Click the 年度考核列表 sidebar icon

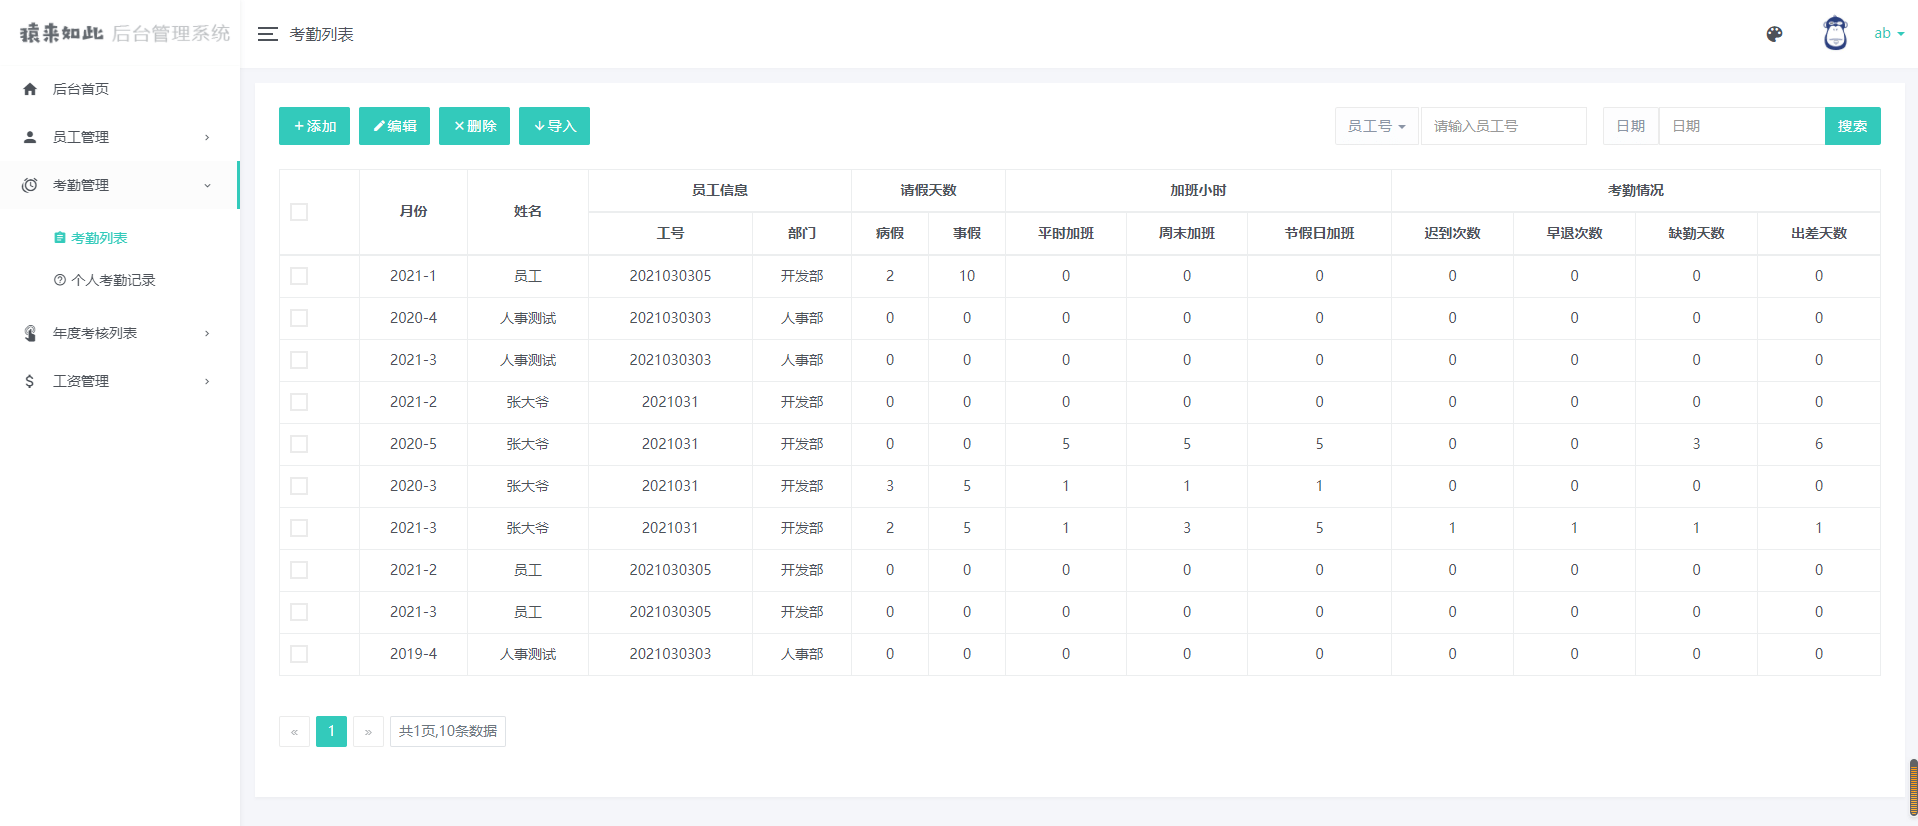(30, 333)
